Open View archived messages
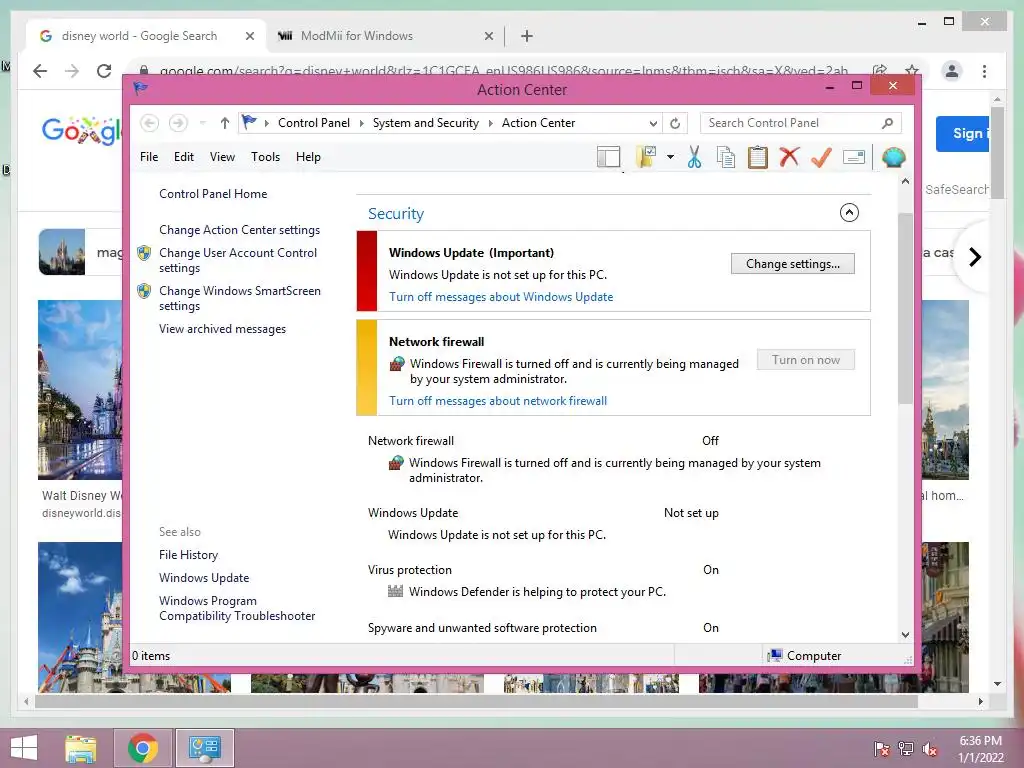 (x=222, y=329)
